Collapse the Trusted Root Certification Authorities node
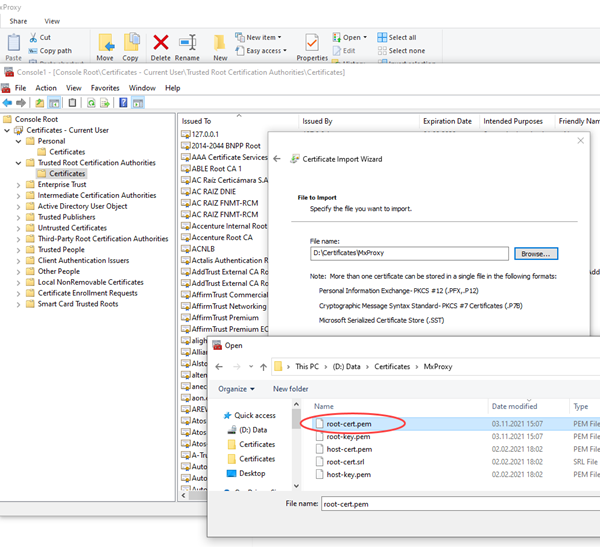This screenshot has height=547, width=600. coord(19,163)
